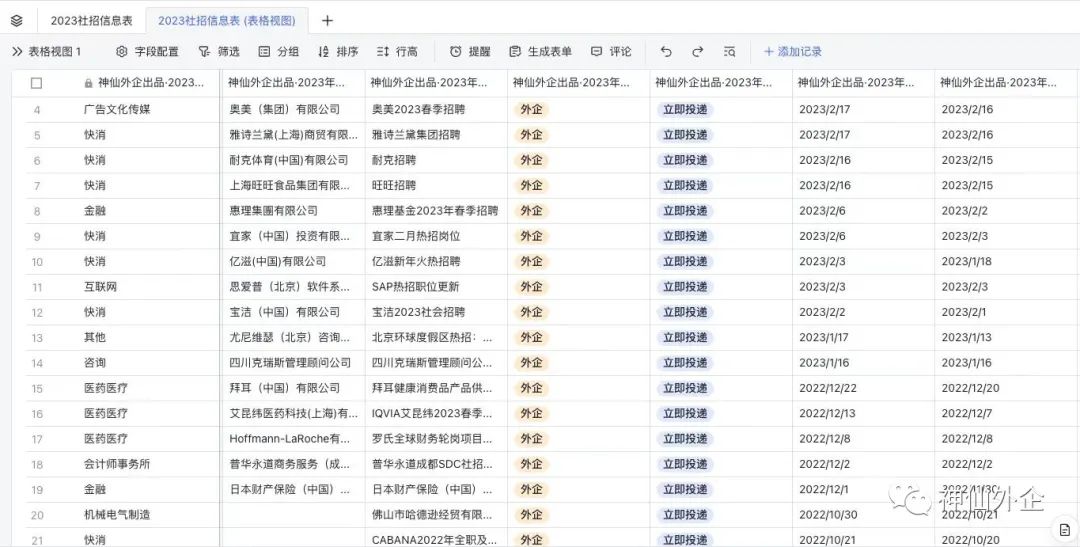
Task: Click 添加记录 to add a record
Action: tap(793, 52)
